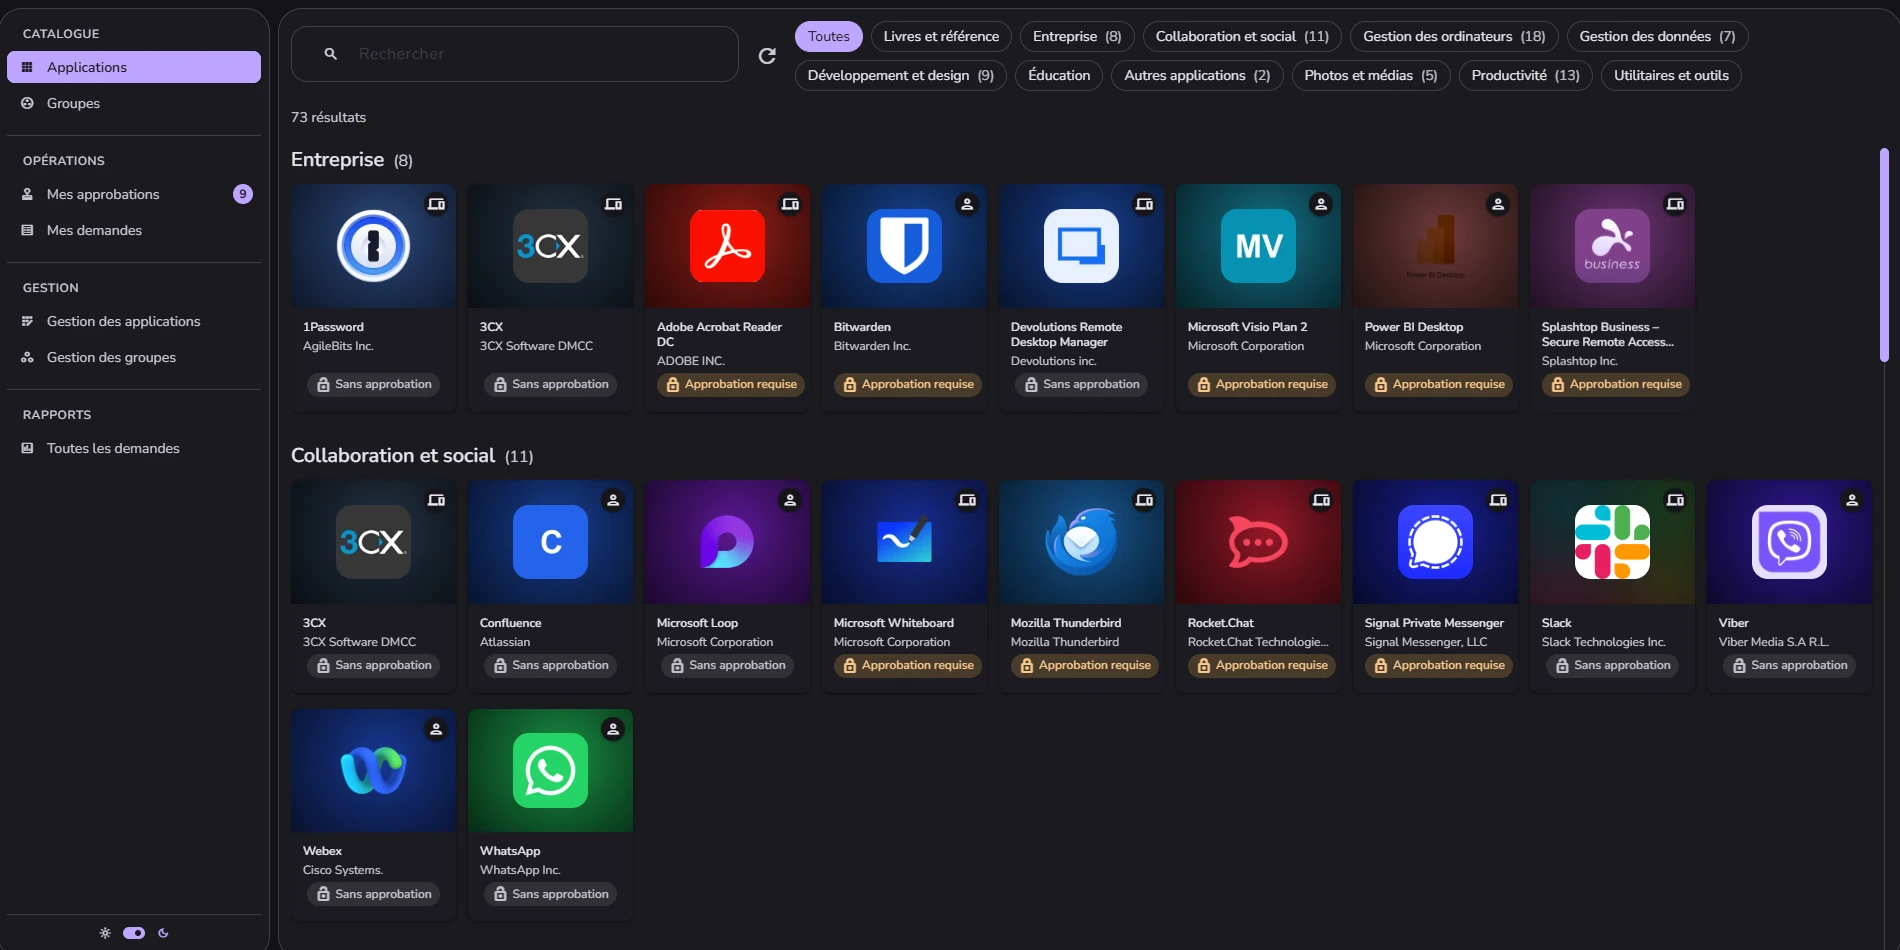The width and height of the screenshot is (1900, 950).
Task: Click Sans approbation on the Webex card
Action: coord(374,894)
